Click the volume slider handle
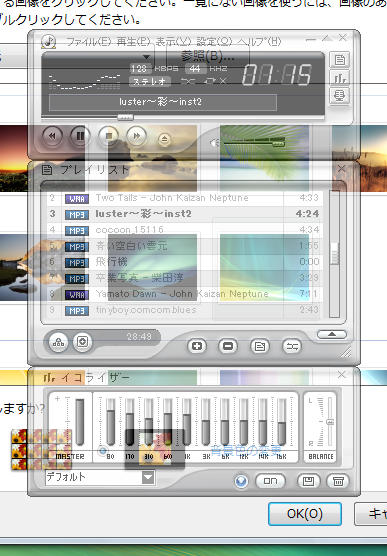Image resolution: width=387 pixels, height=556 pixels. pyautogui.click(x=279, y=143)
